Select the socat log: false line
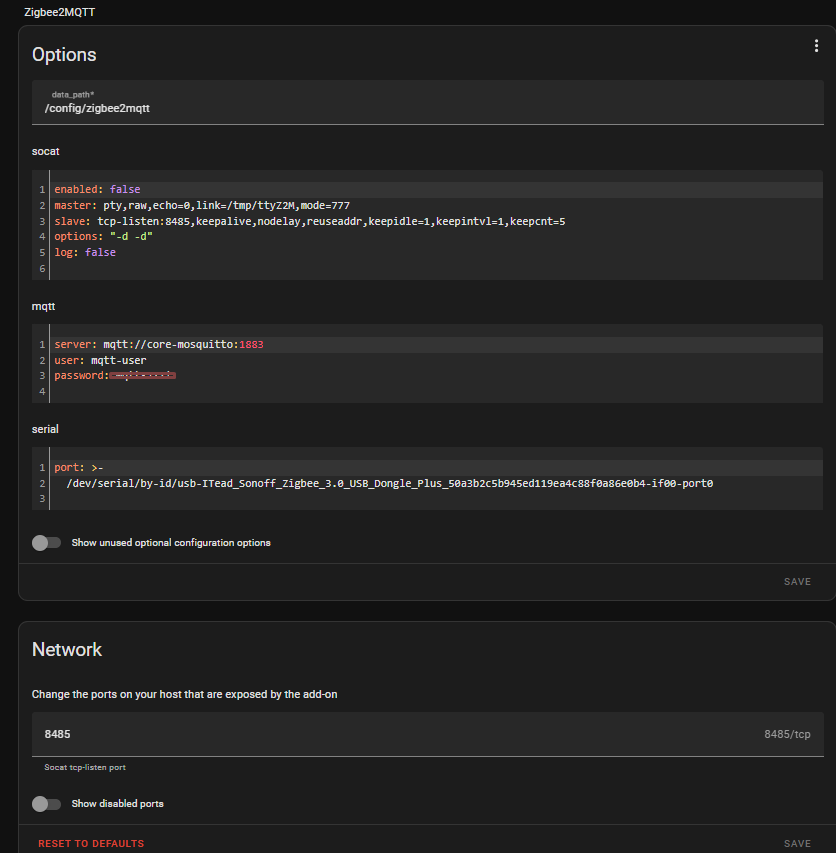The image size is (836, 853). click(85, 252)
